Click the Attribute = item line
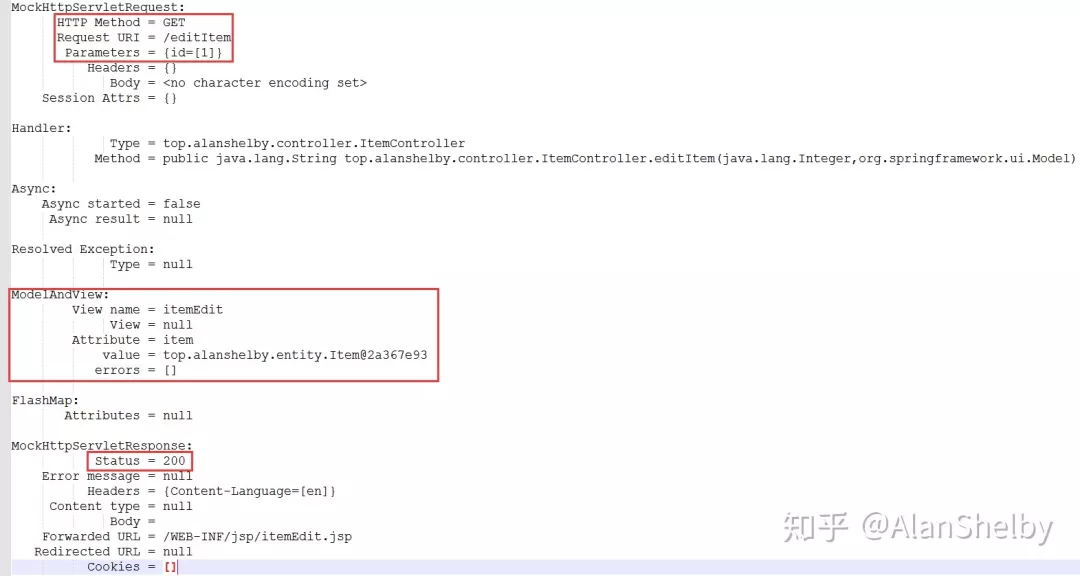This screenshot has width=1080, height=576. click(x=132, y=340)
